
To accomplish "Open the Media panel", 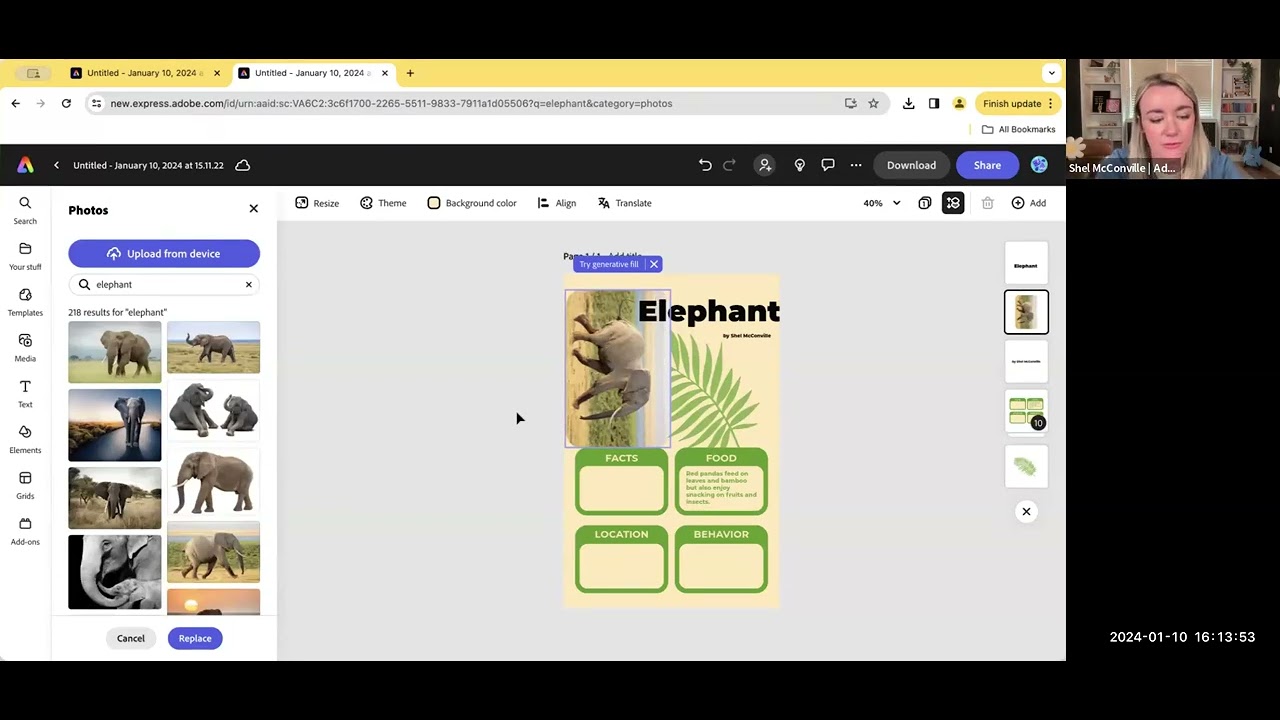I will (25, 348).
